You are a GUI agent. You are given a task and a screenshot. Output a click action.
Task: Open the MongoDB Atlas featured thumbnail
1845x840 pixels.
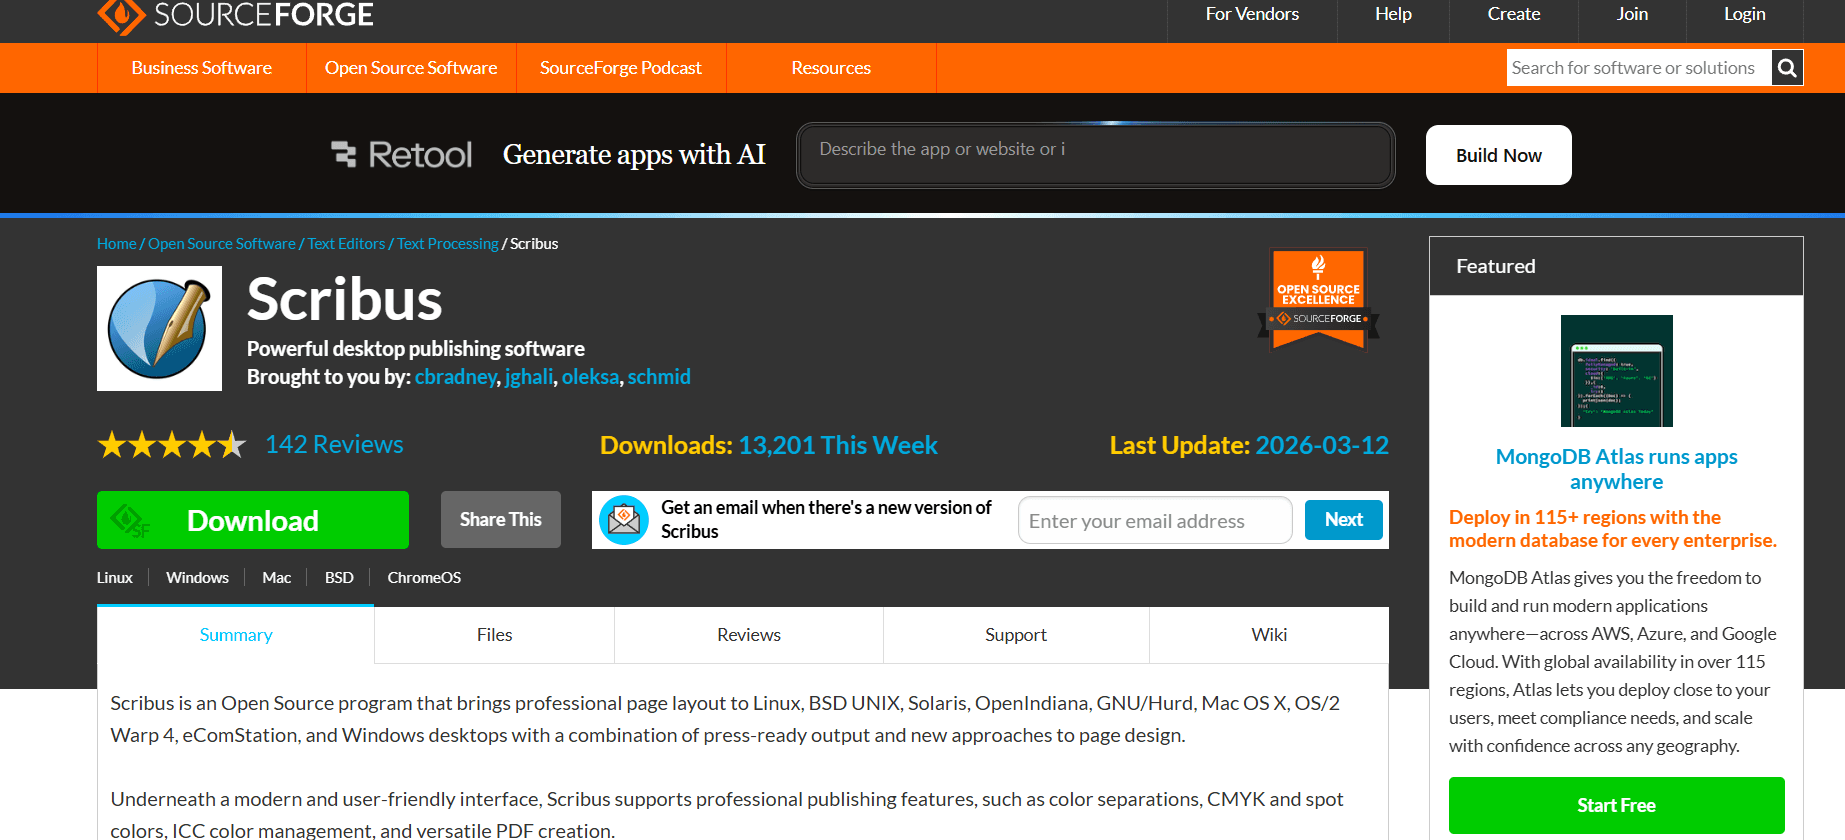coord(1616,371)
